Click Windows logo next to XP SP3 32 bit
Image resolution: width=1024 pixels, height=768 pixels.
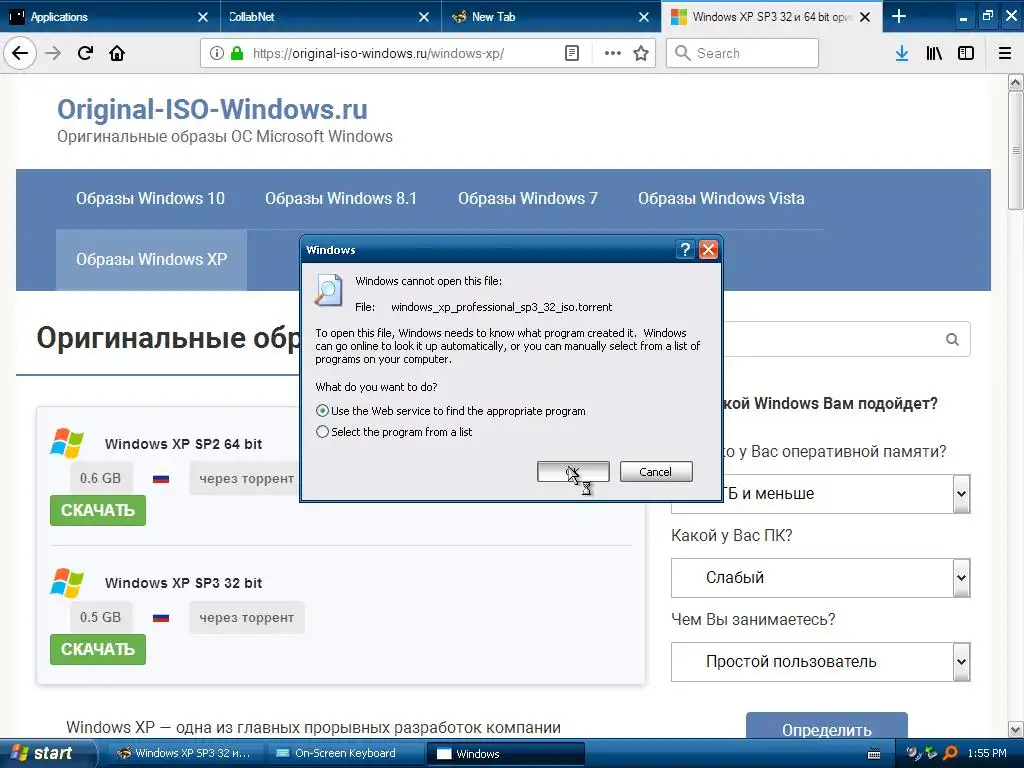point(67,583)
